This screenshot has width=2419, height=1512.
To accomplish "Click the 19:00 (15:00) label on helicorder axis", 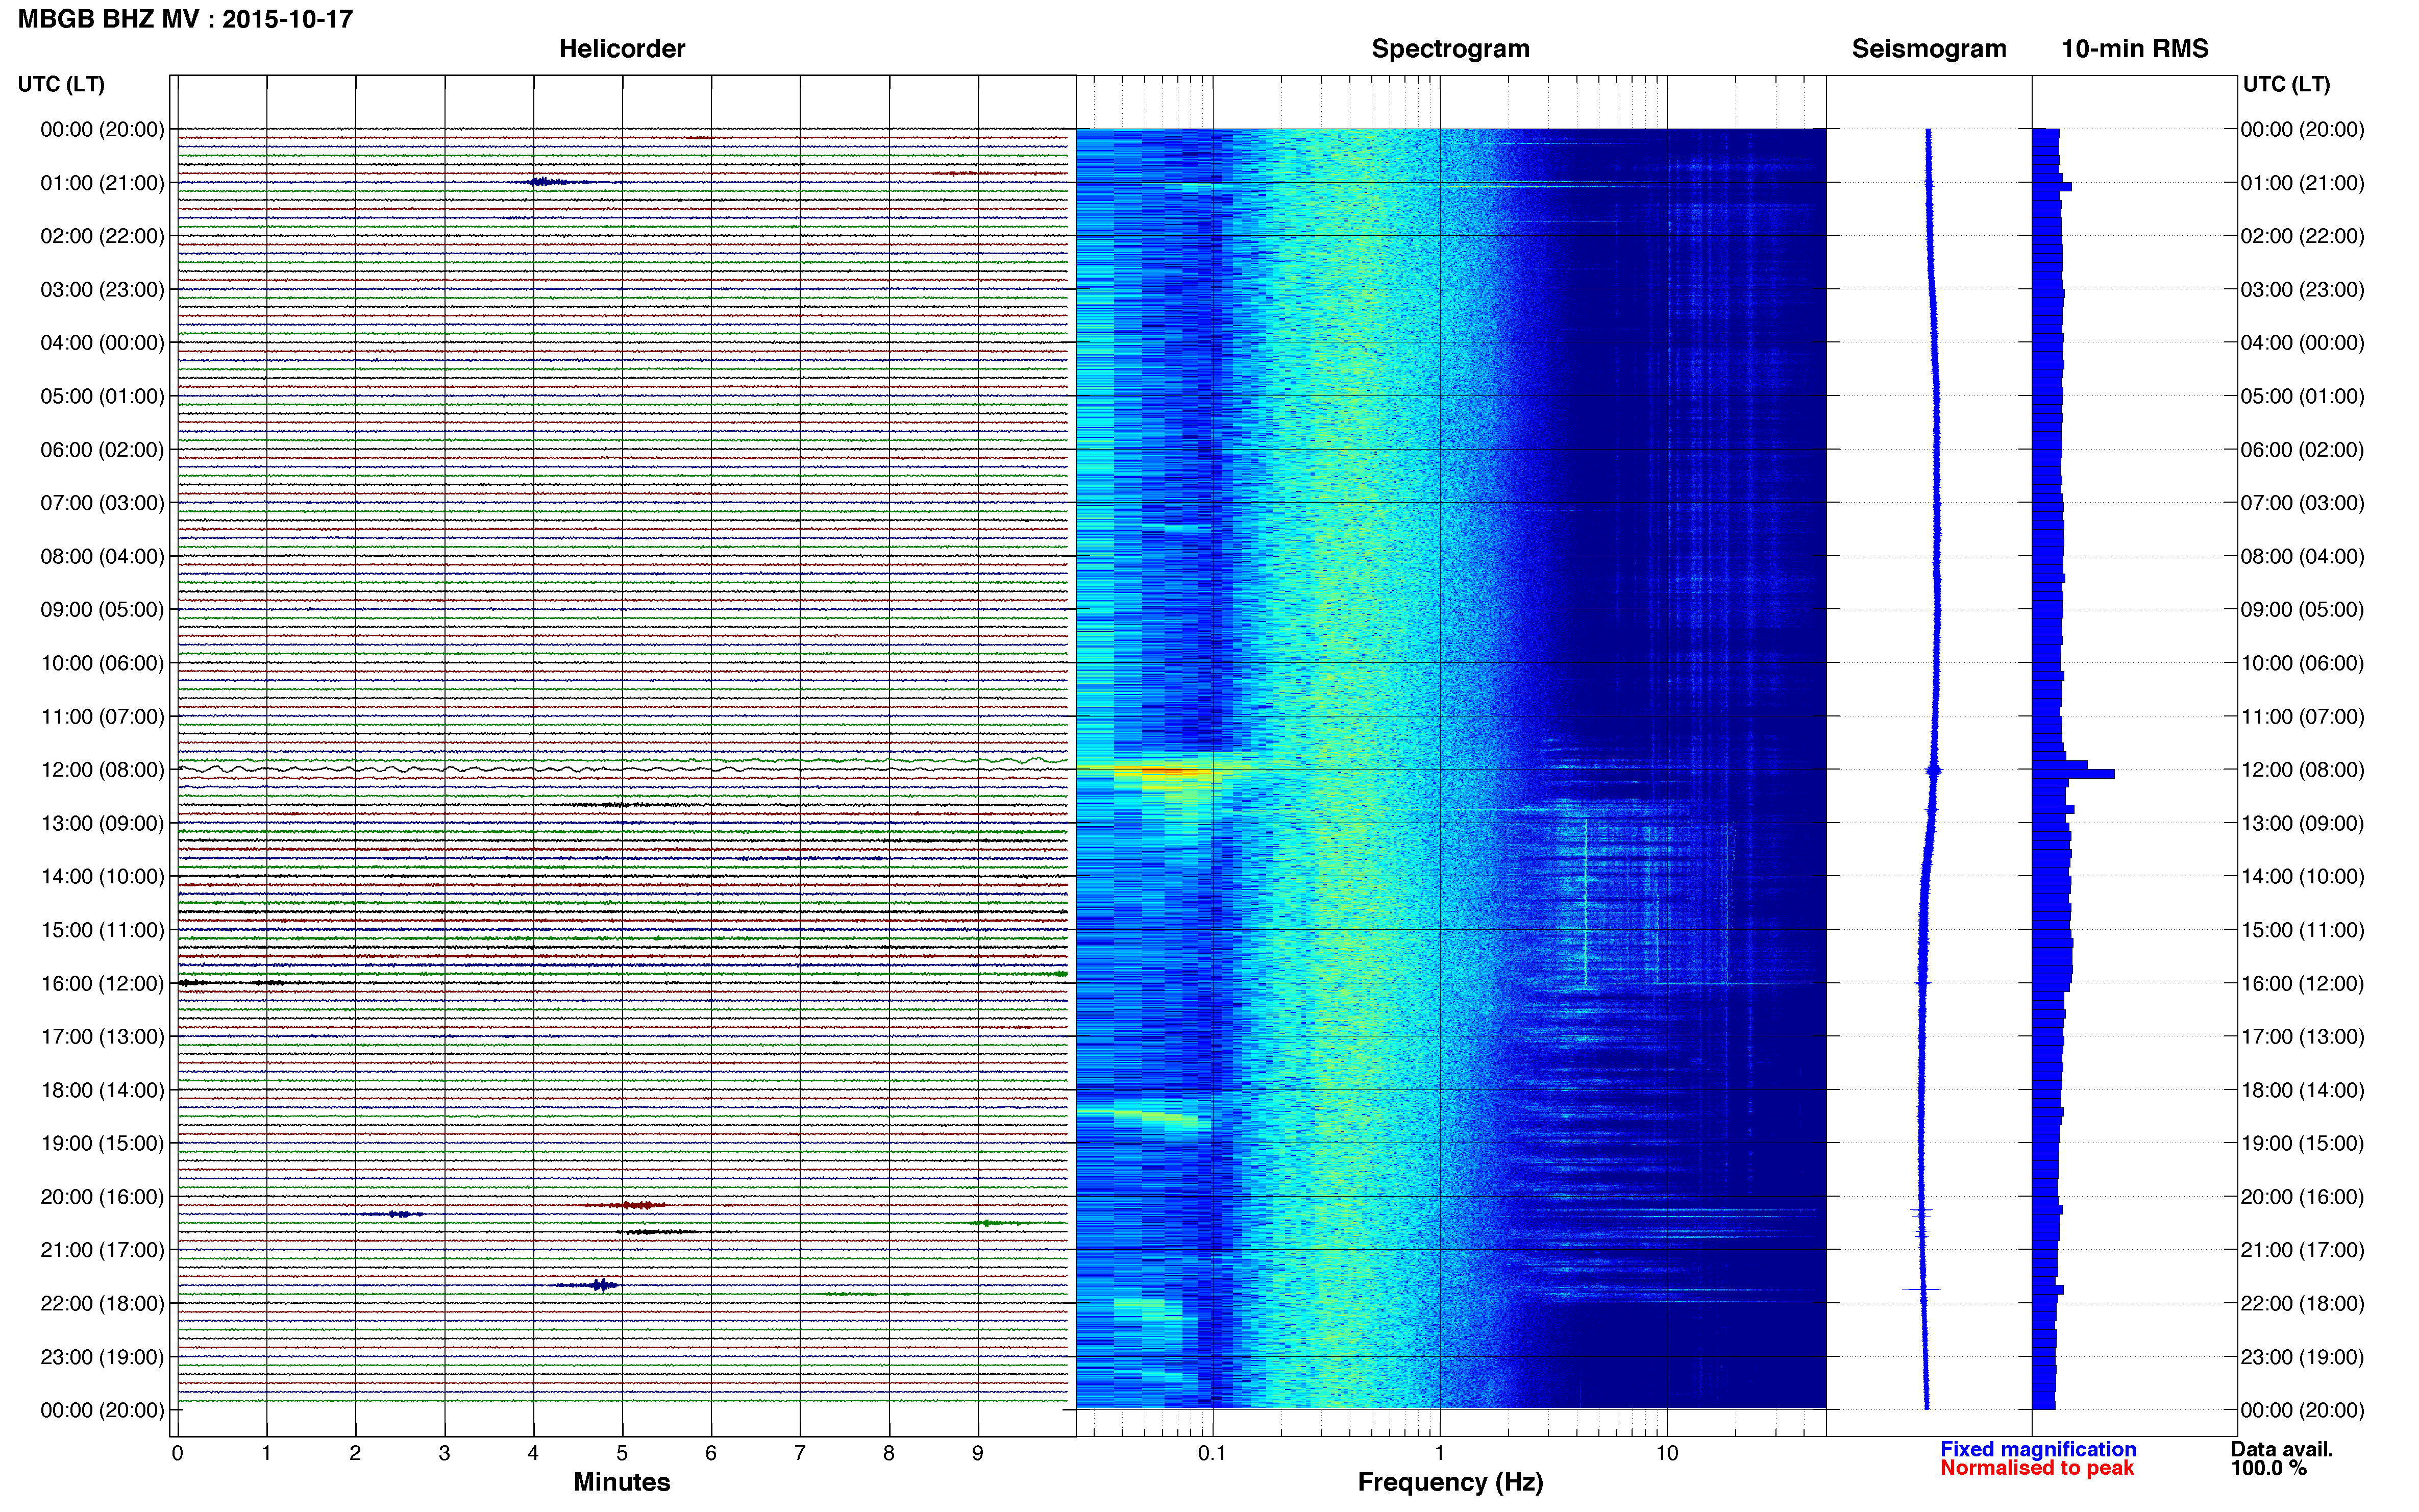I will click(102, 1143).
